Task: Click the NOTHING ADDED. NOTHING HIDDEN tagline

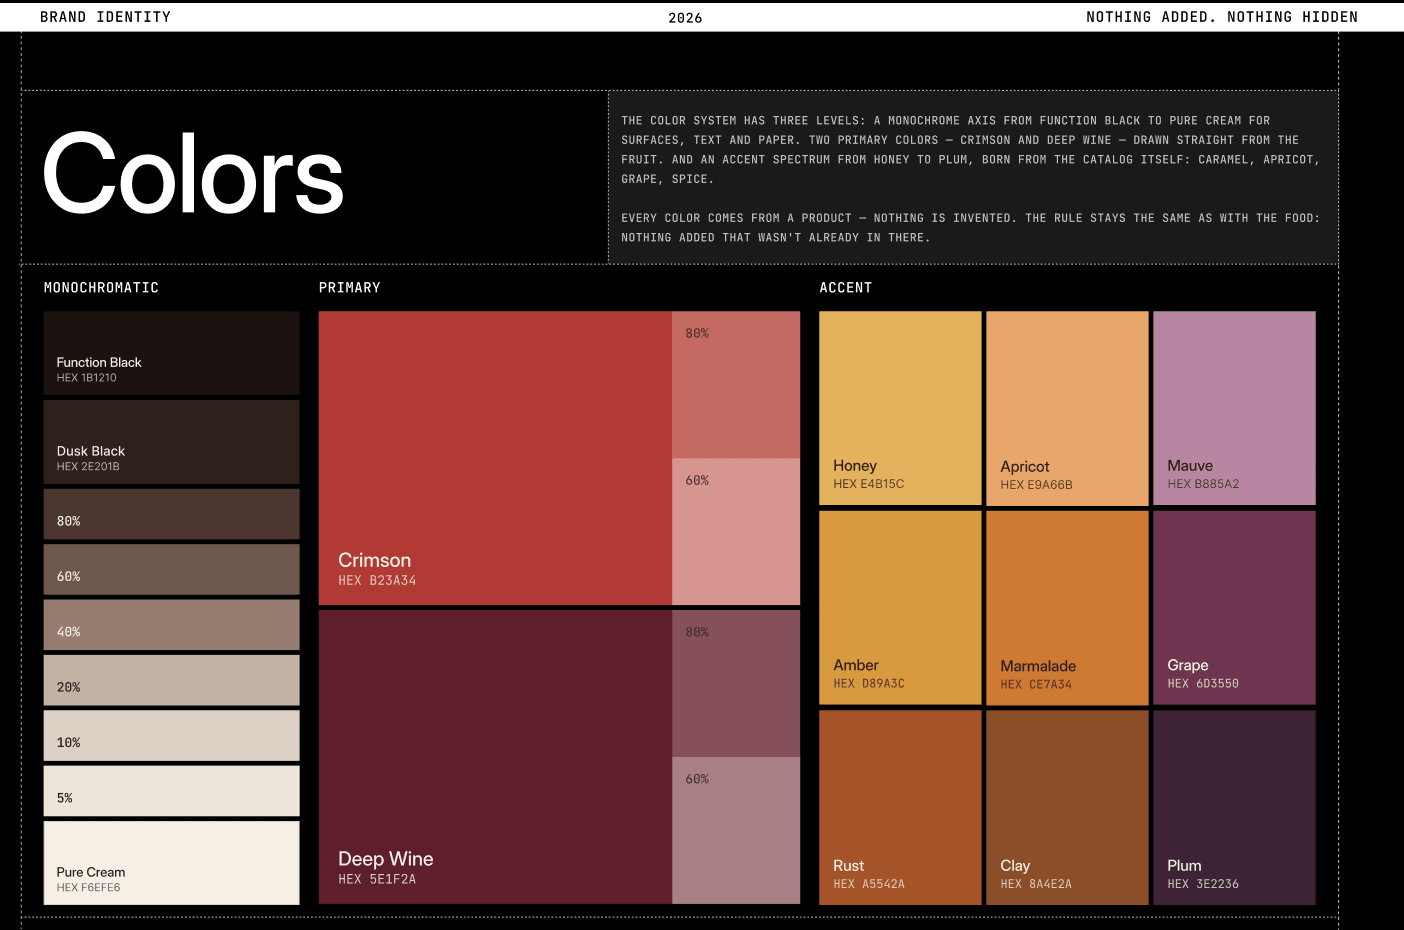Action: (x=1222, y=17)
